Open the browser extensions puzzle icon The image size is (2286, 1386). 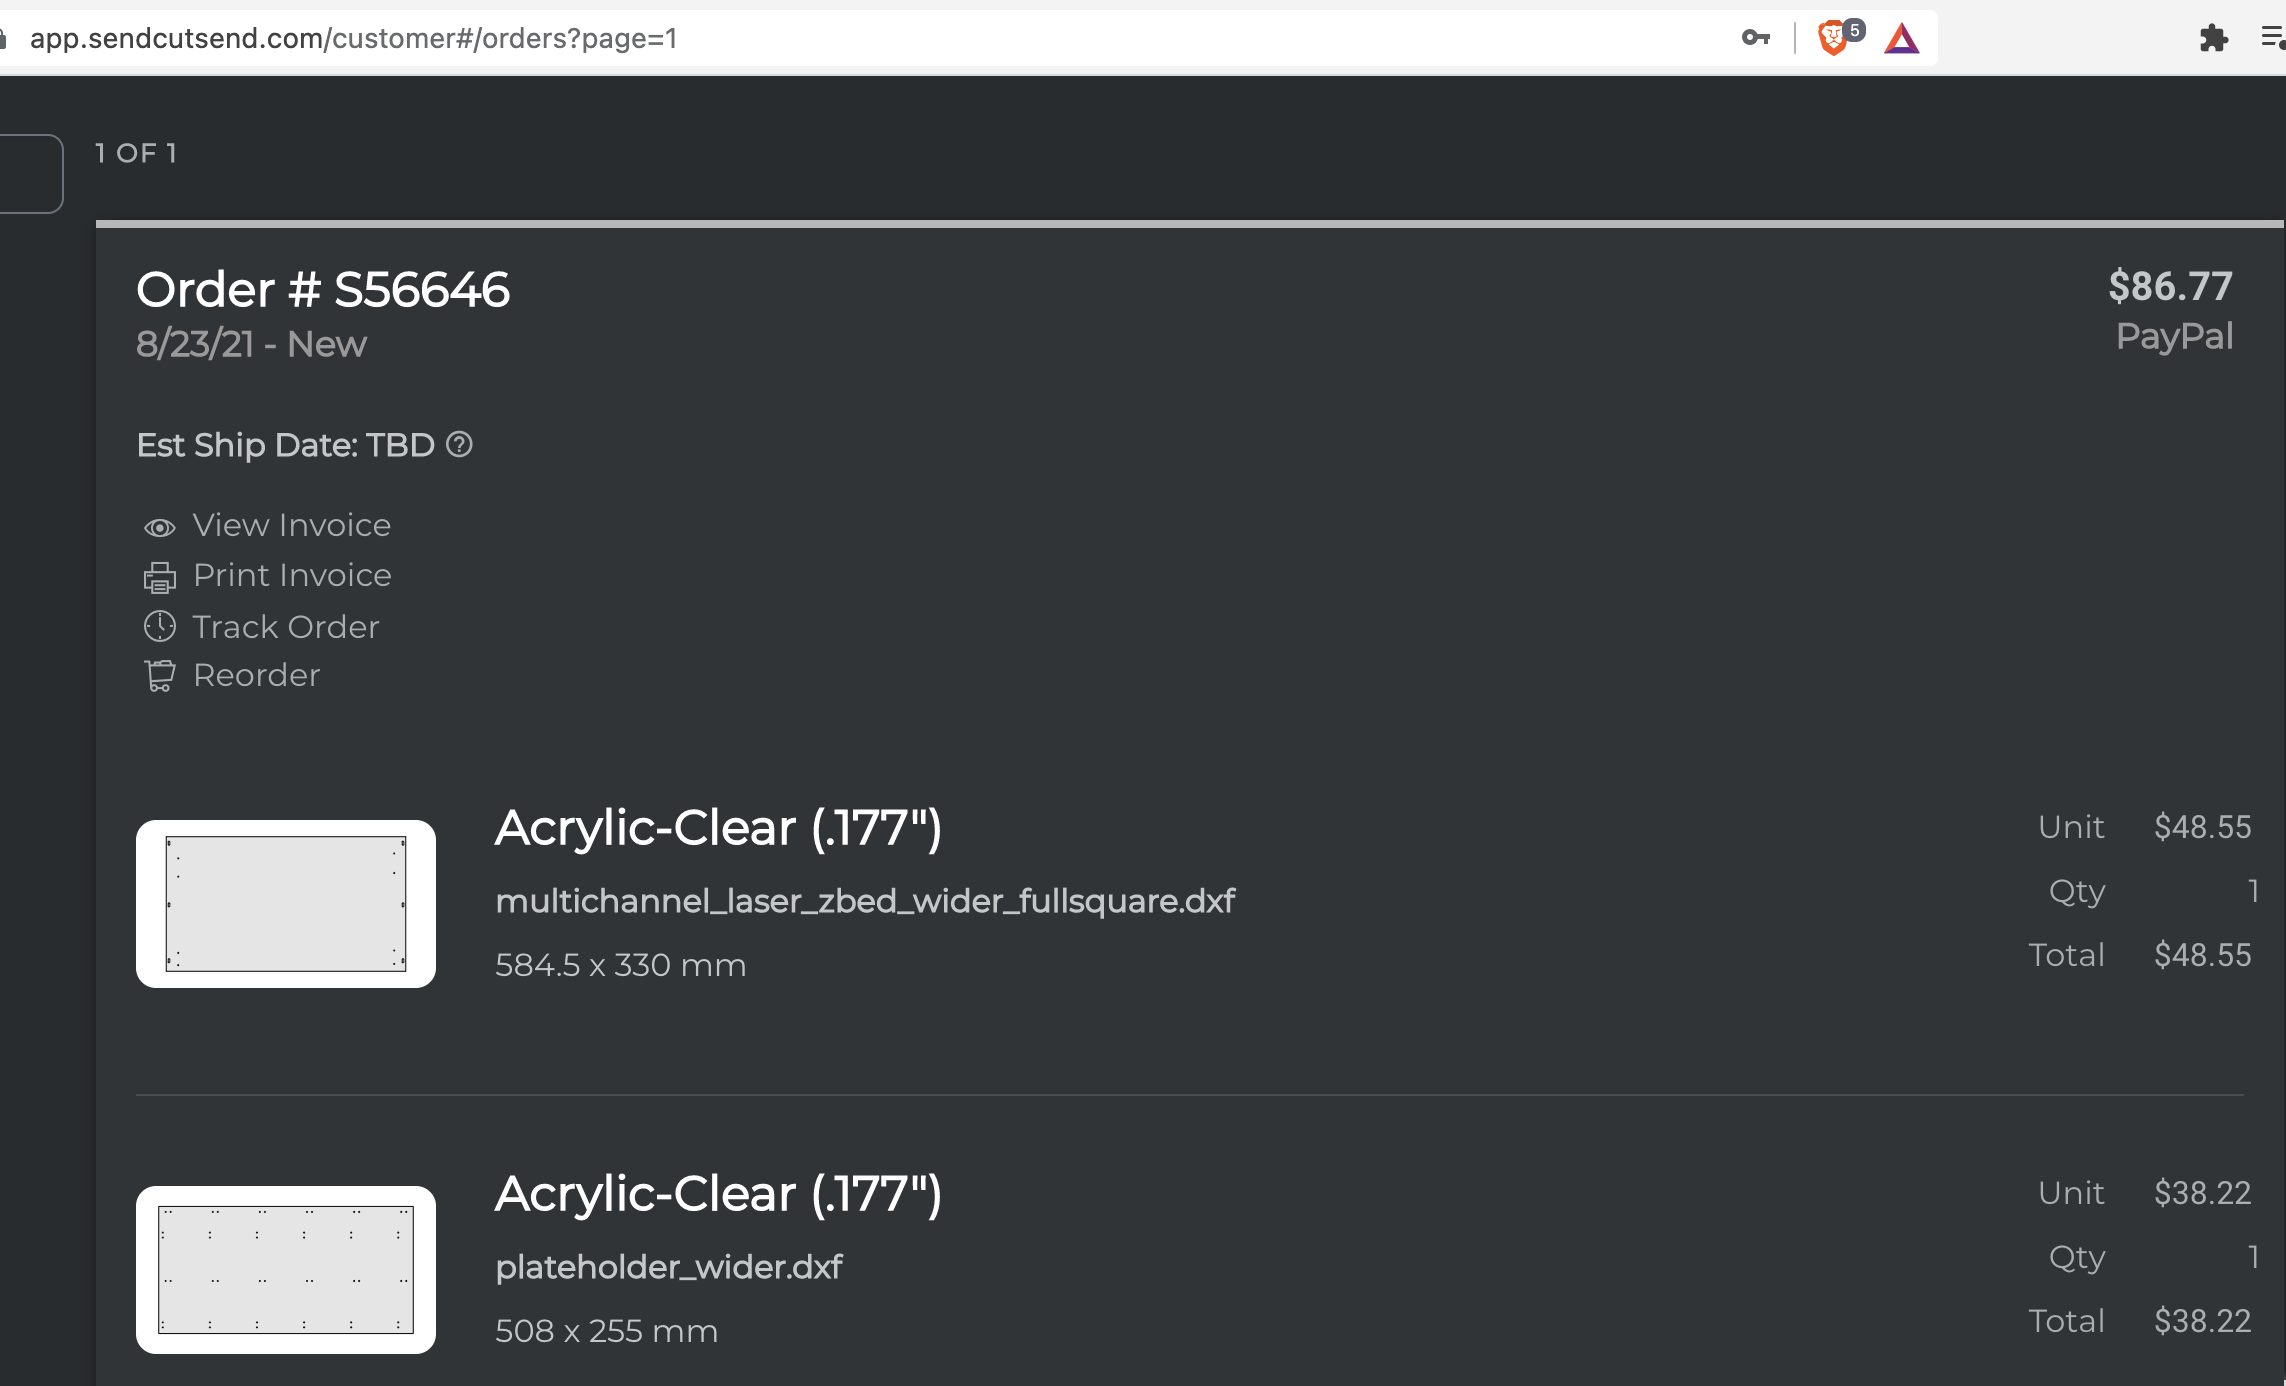pyautogui.click(x=2214, y=39)
